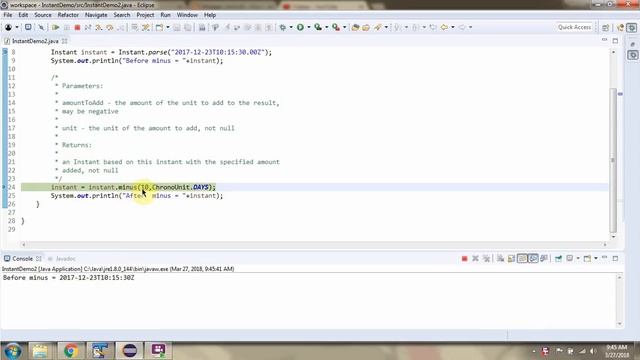The image size is (640, 360).
Task: Click Remove All Terminated Launches in Console
Action: [x=486, y=258]
